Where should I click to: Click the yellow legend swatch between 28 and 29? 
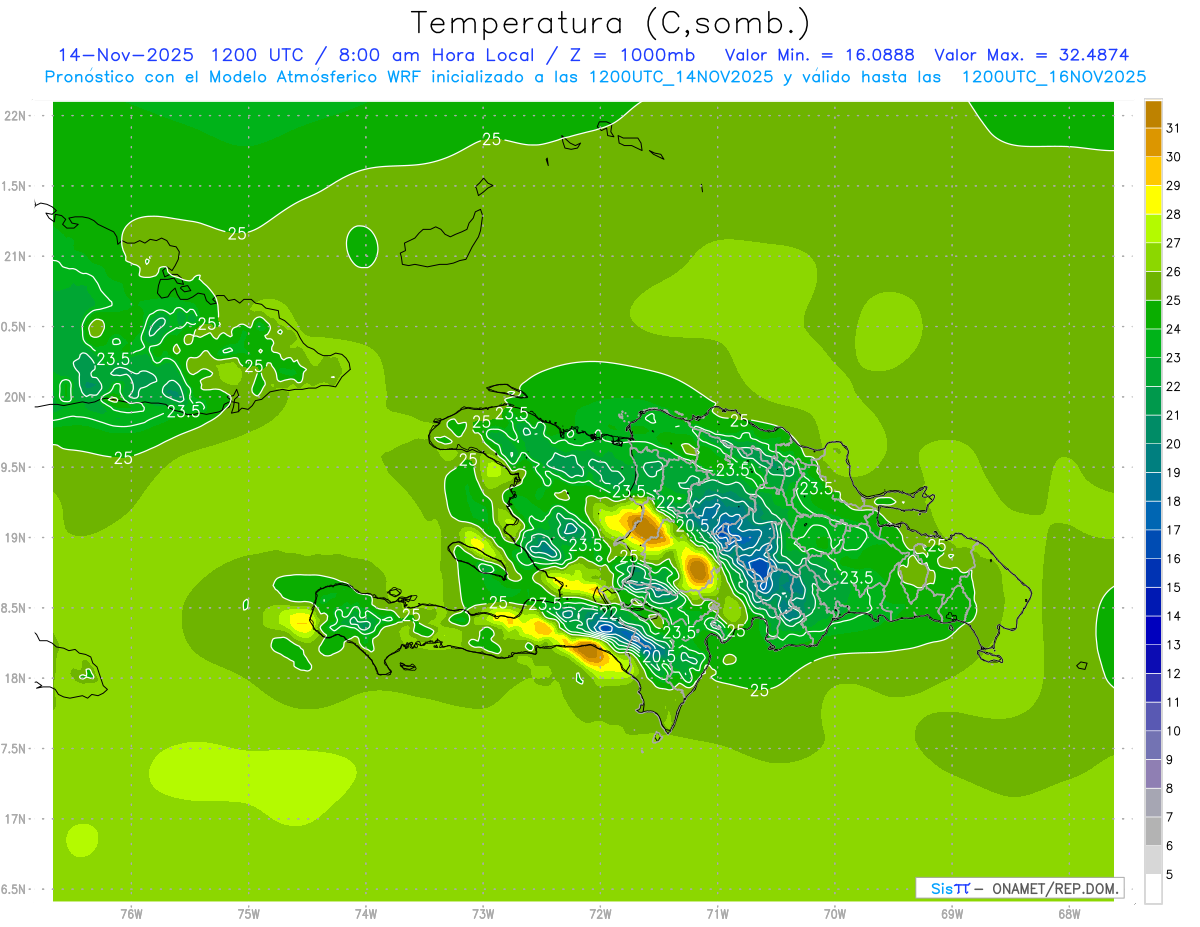(x=1153, y=200)
